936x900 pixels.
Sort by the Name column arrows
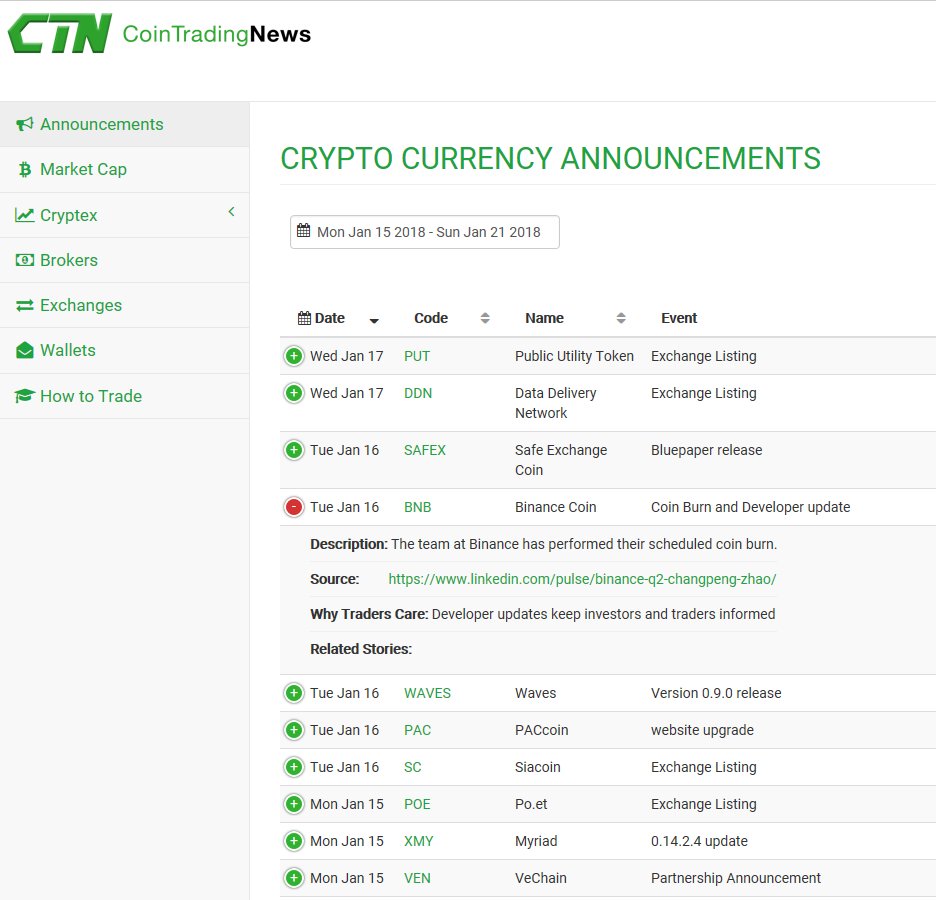click(621, 318)
